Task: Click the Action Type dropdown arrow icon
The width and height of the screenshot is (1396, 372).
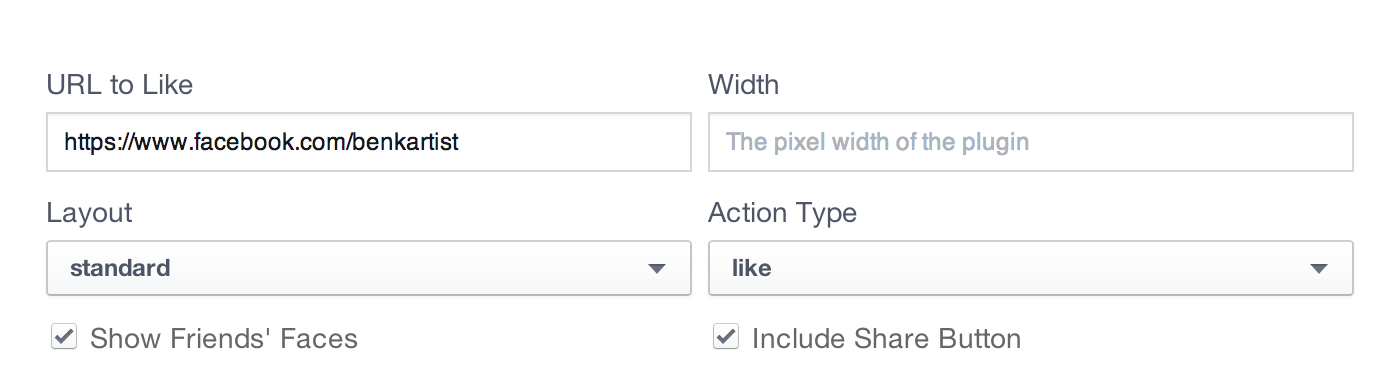Action: (1319, 269)
